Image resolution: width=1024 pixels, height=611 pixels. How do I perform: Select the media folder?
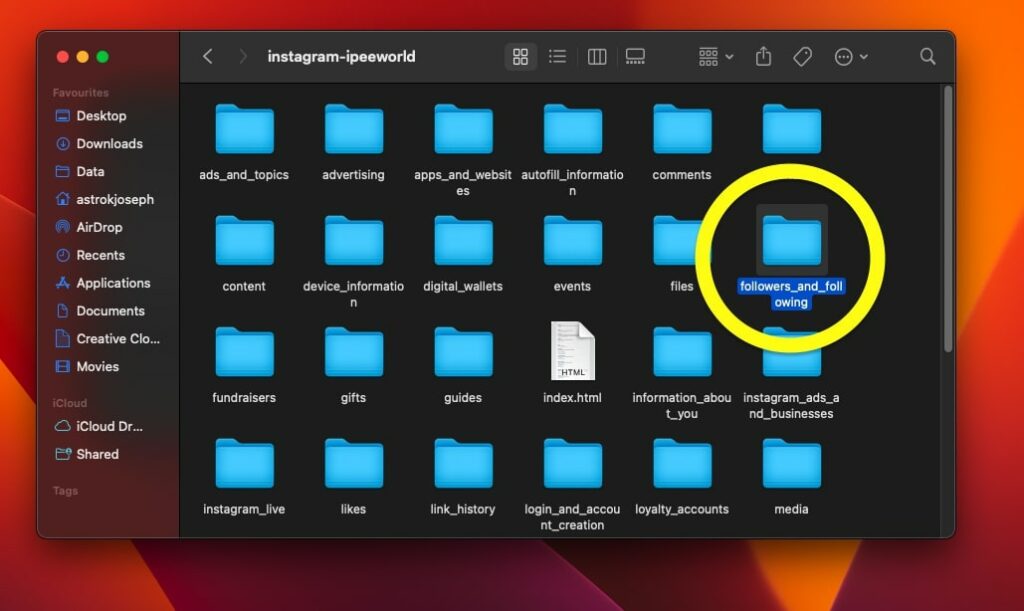coord(791,464)
